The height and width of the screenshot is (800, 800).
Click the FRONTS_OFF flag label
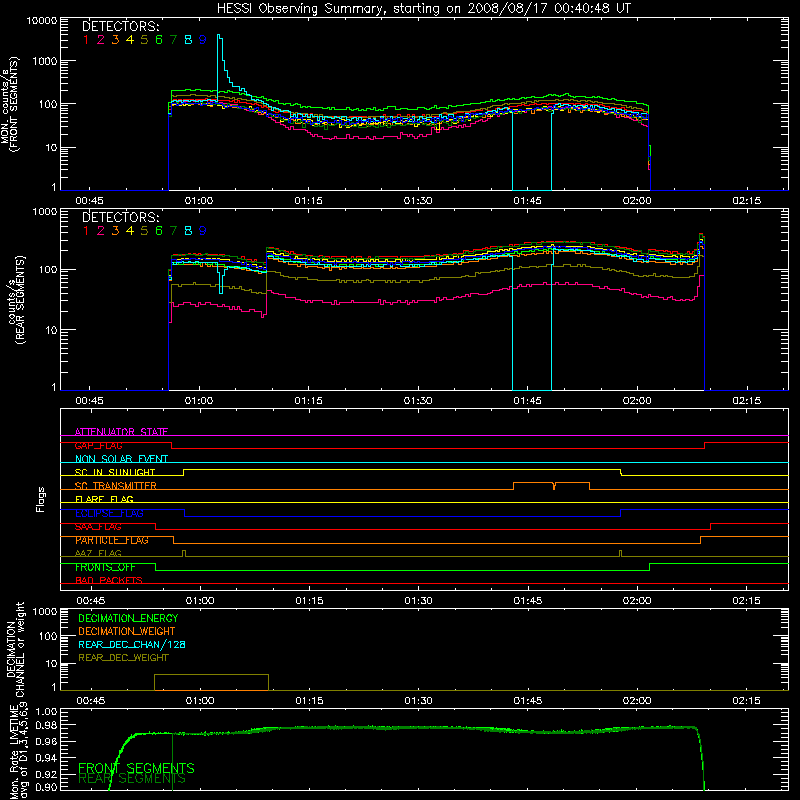[105, 567]
